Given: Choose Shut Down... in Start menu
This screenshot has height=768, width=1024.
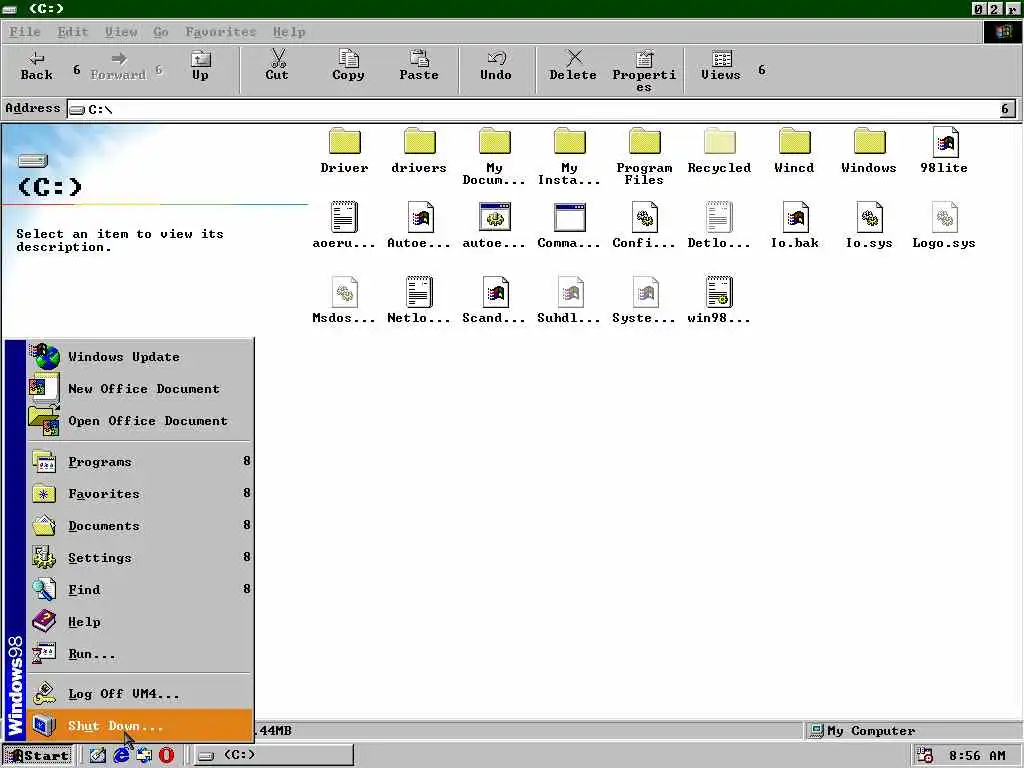Looking at the screenshot, I should (140, 726).
